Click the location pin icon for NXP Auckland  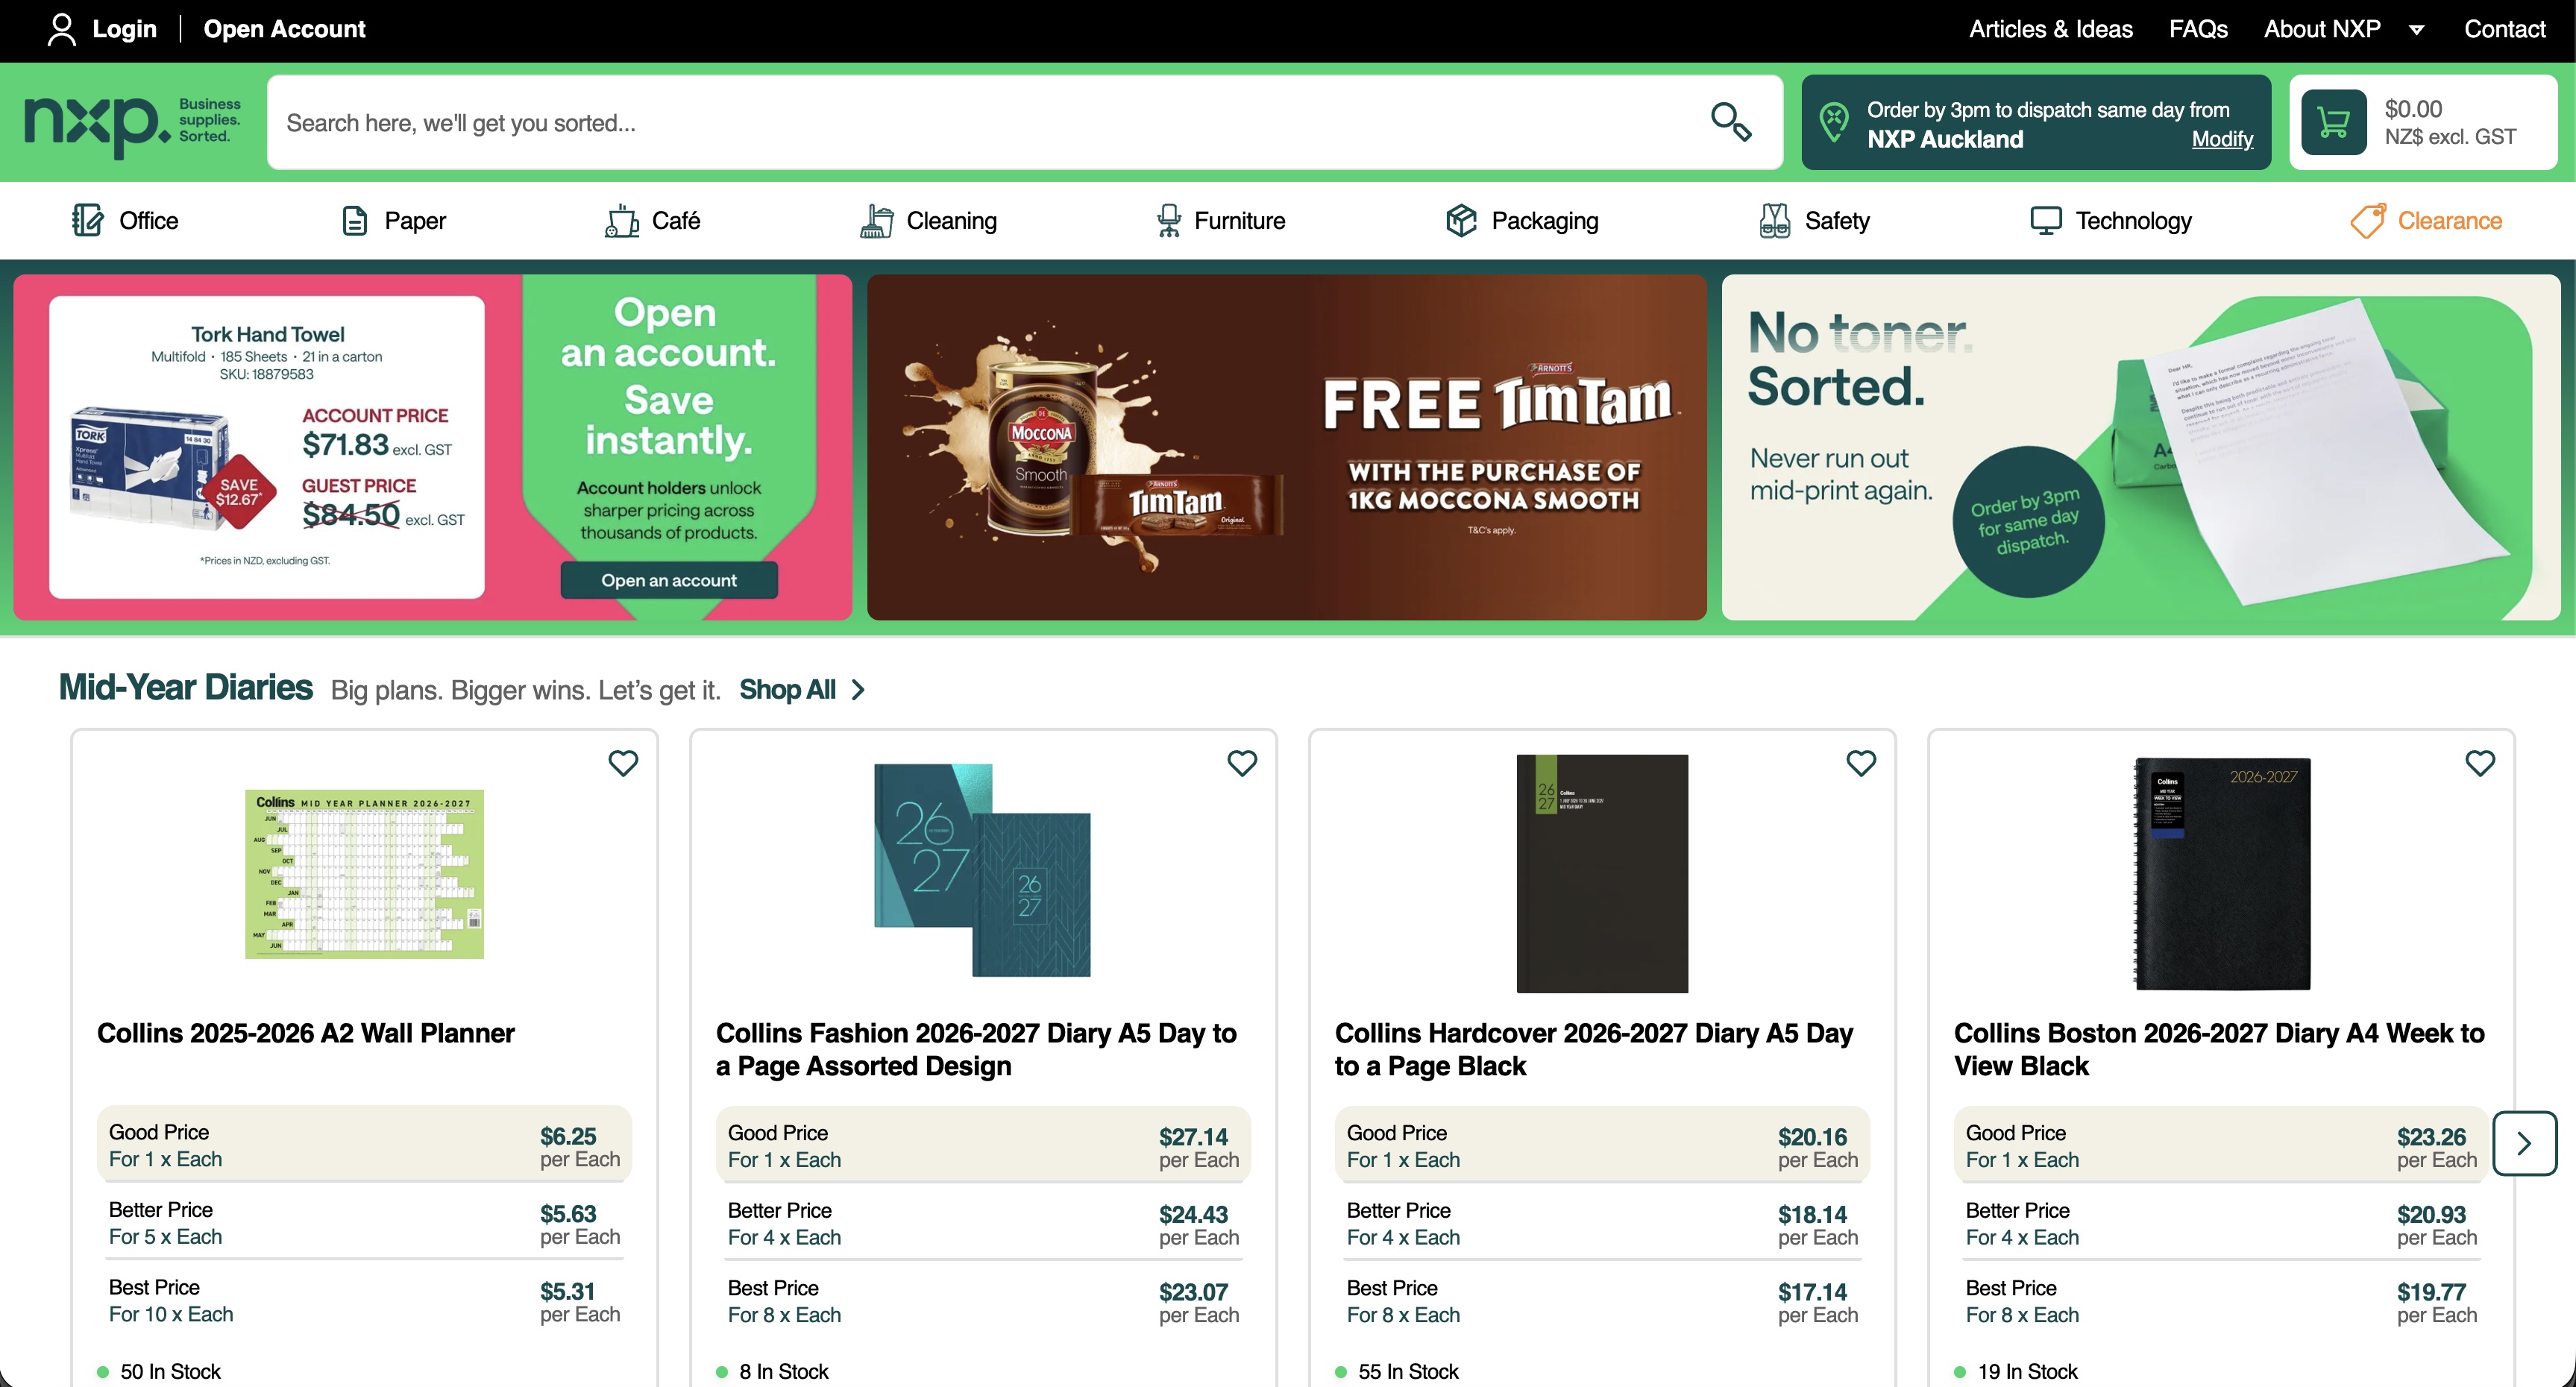[x=1834, y=123]
